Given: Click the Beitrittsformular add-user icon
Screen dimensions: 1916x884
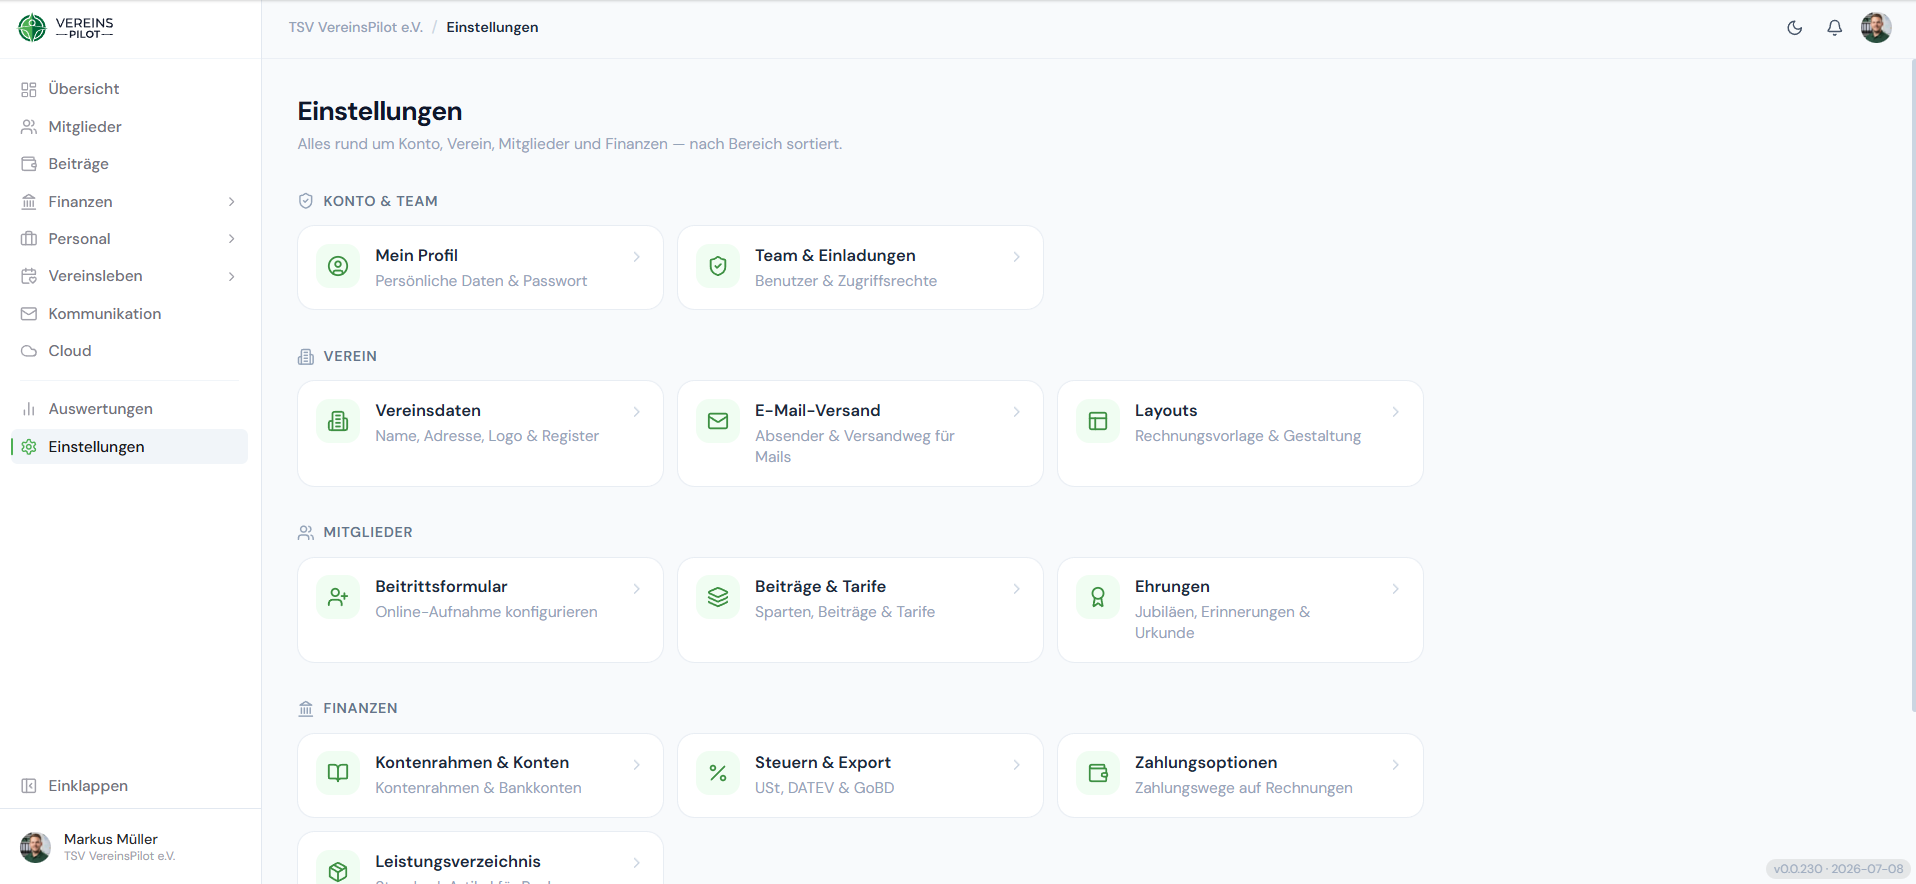Looking at the screenshot, I should 338,597.
